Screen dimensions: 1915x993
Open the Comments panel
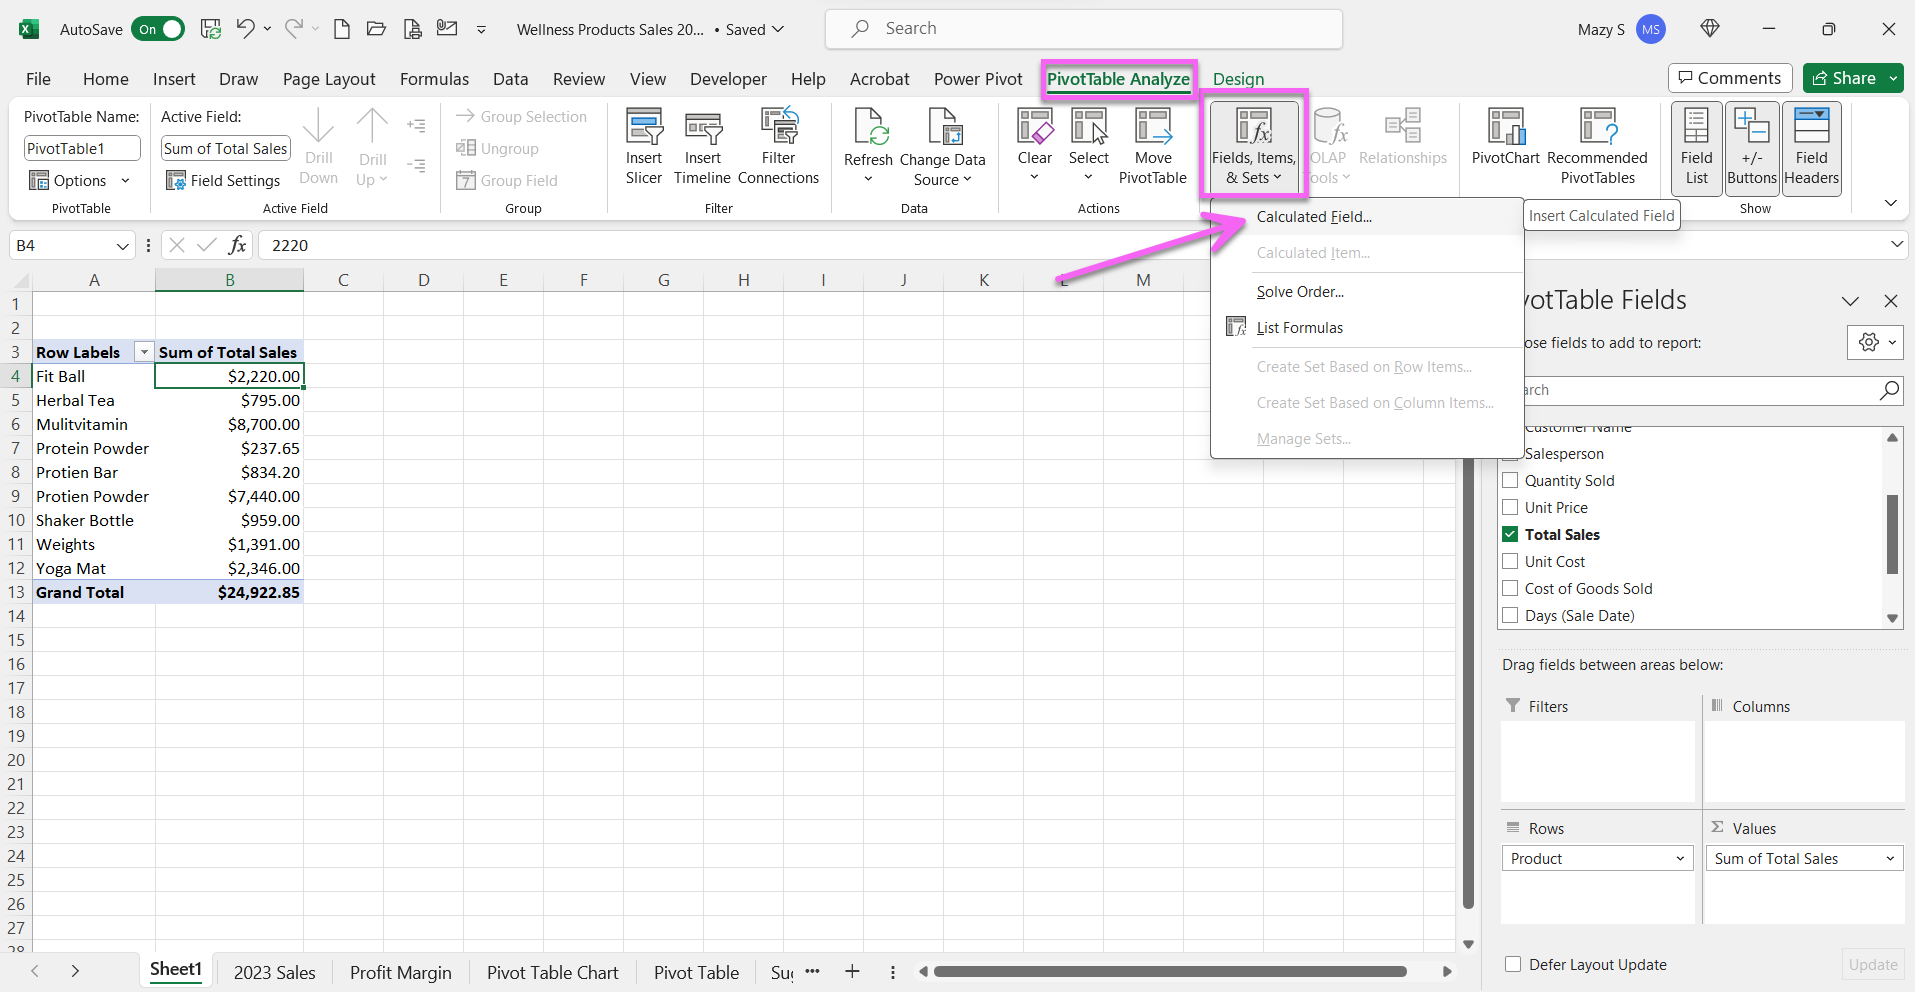[x=1729, y=78]
